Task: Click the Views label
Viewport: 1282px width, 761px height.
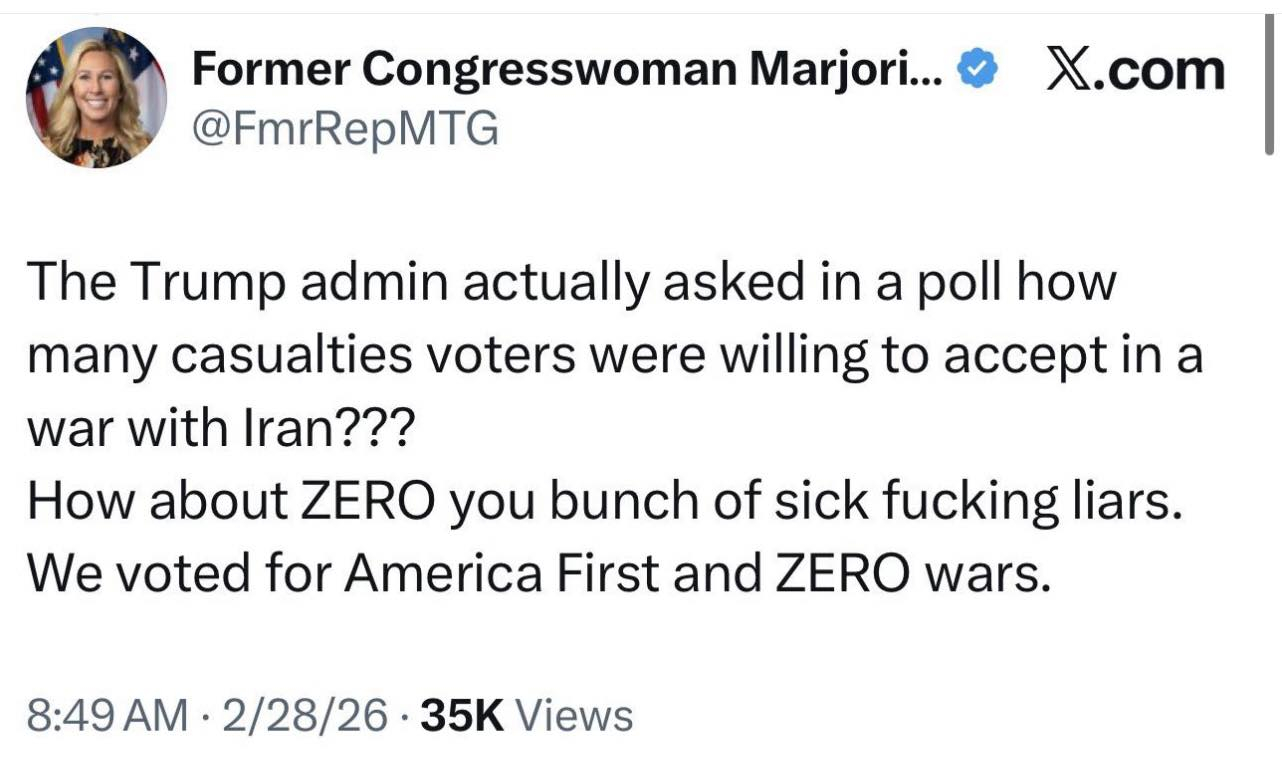Action: 577,715
